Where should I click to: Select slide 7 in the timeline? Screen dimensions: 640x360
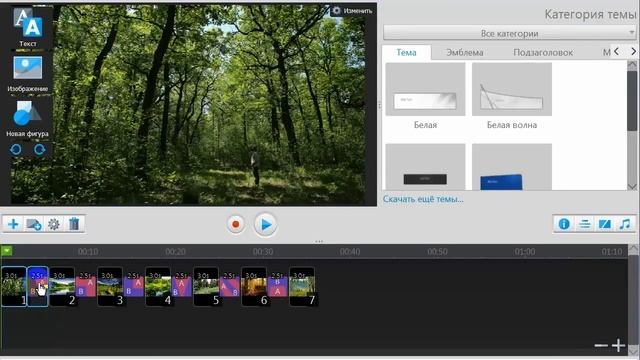pyautogui.click(x=302, y=287)
